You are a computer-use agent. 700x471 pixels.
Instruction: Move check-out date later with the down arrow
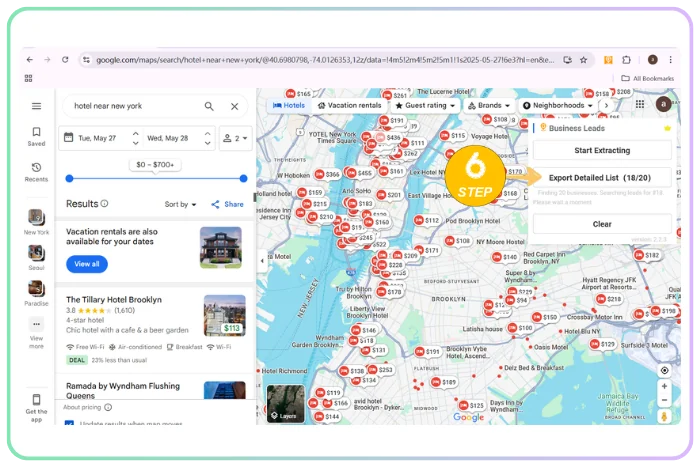pyautogui.click(x=208, y=143)
